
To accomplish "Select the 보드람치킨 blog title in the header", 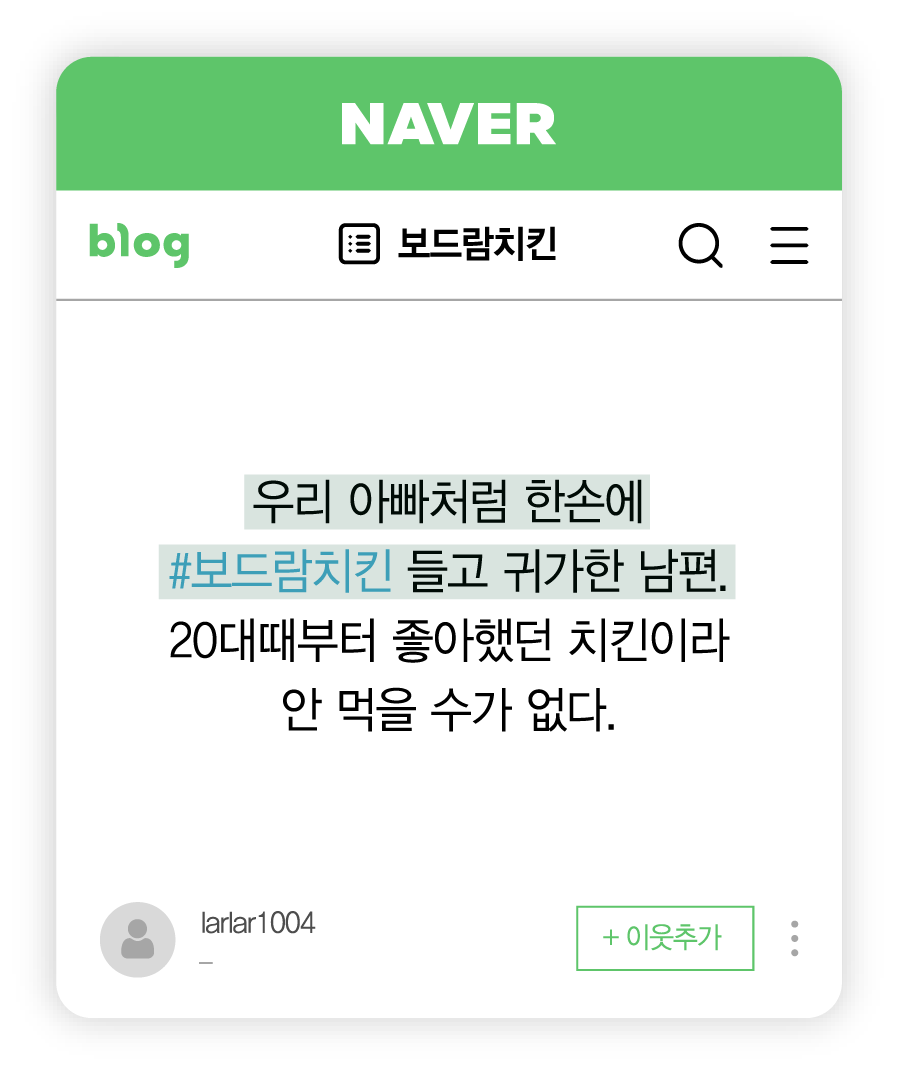I will pyautogui.click(x=478, y=244).
